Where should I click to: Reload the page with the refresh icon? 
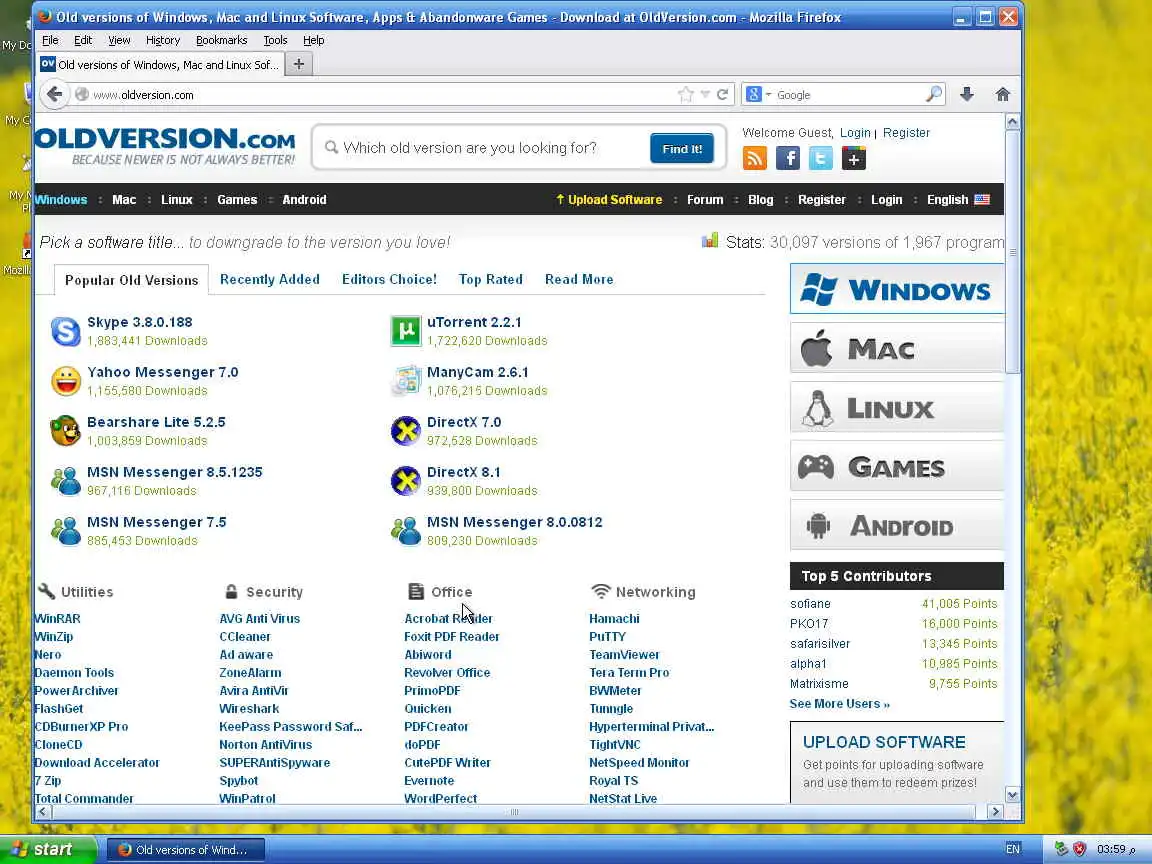(x=723, y=94)
